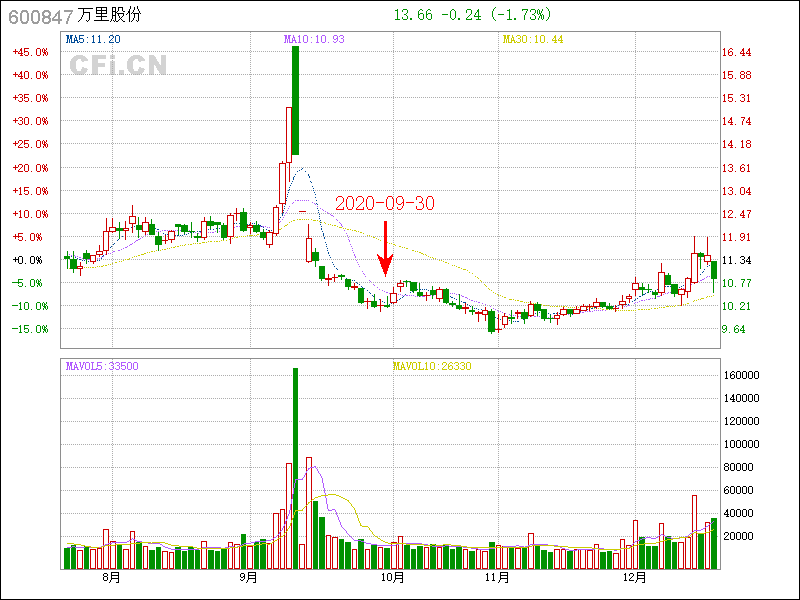
Task: Select the MA5:11.20 indicator label
Action: [93, 39]
